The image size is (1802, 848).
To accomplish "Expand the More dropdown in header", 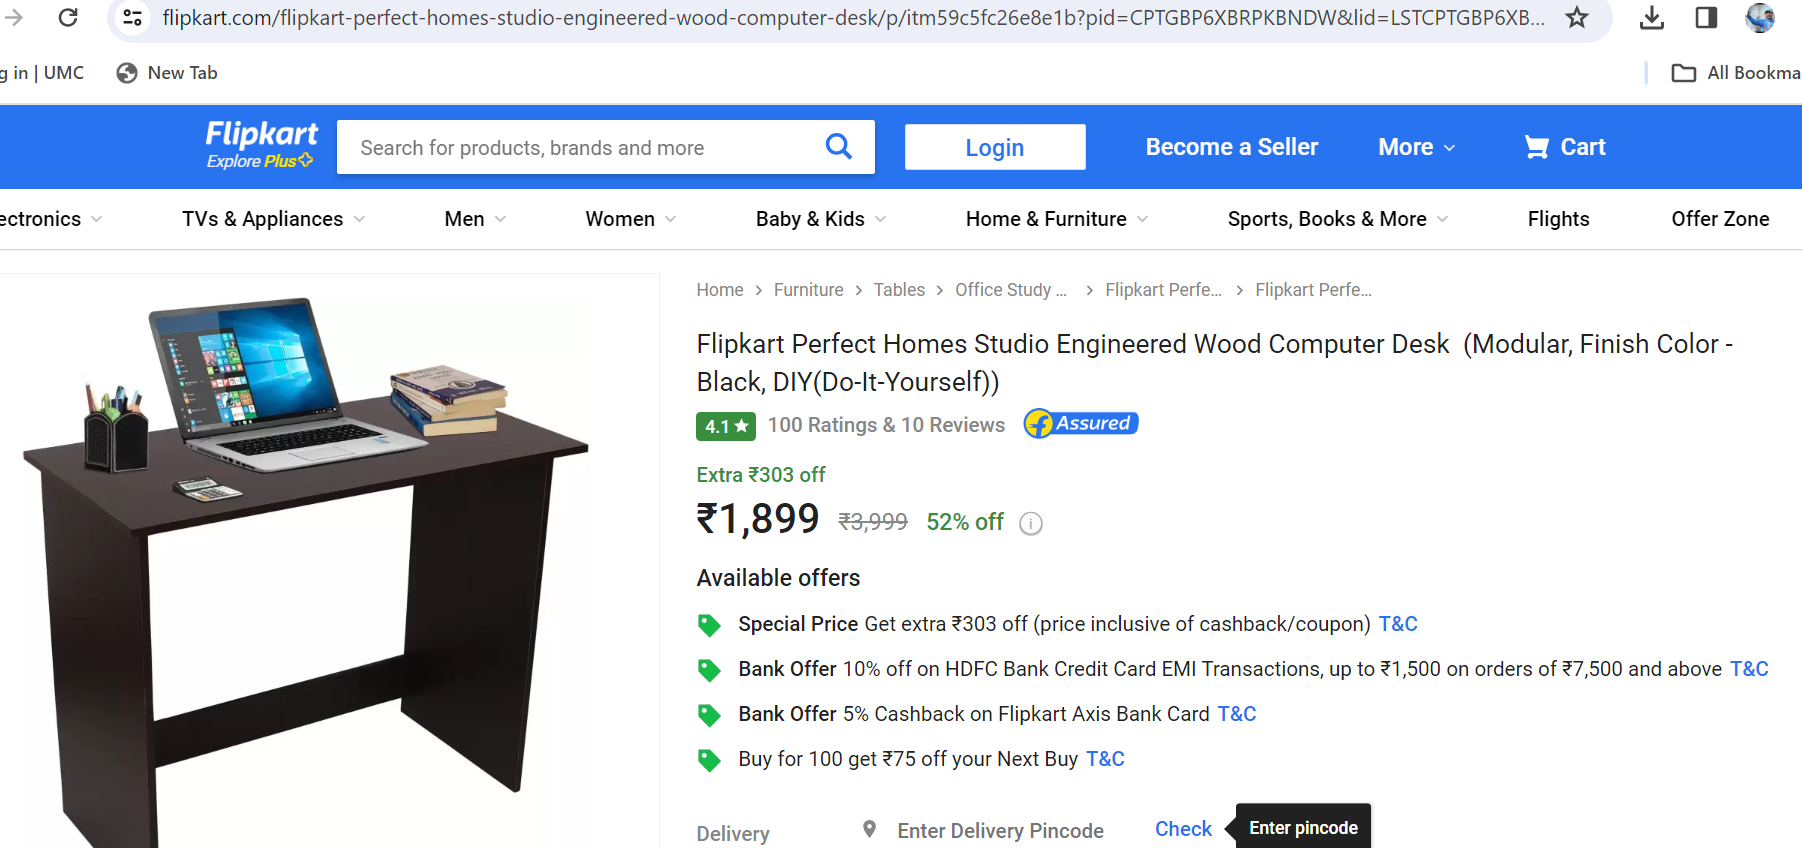I will (1416, 147).
